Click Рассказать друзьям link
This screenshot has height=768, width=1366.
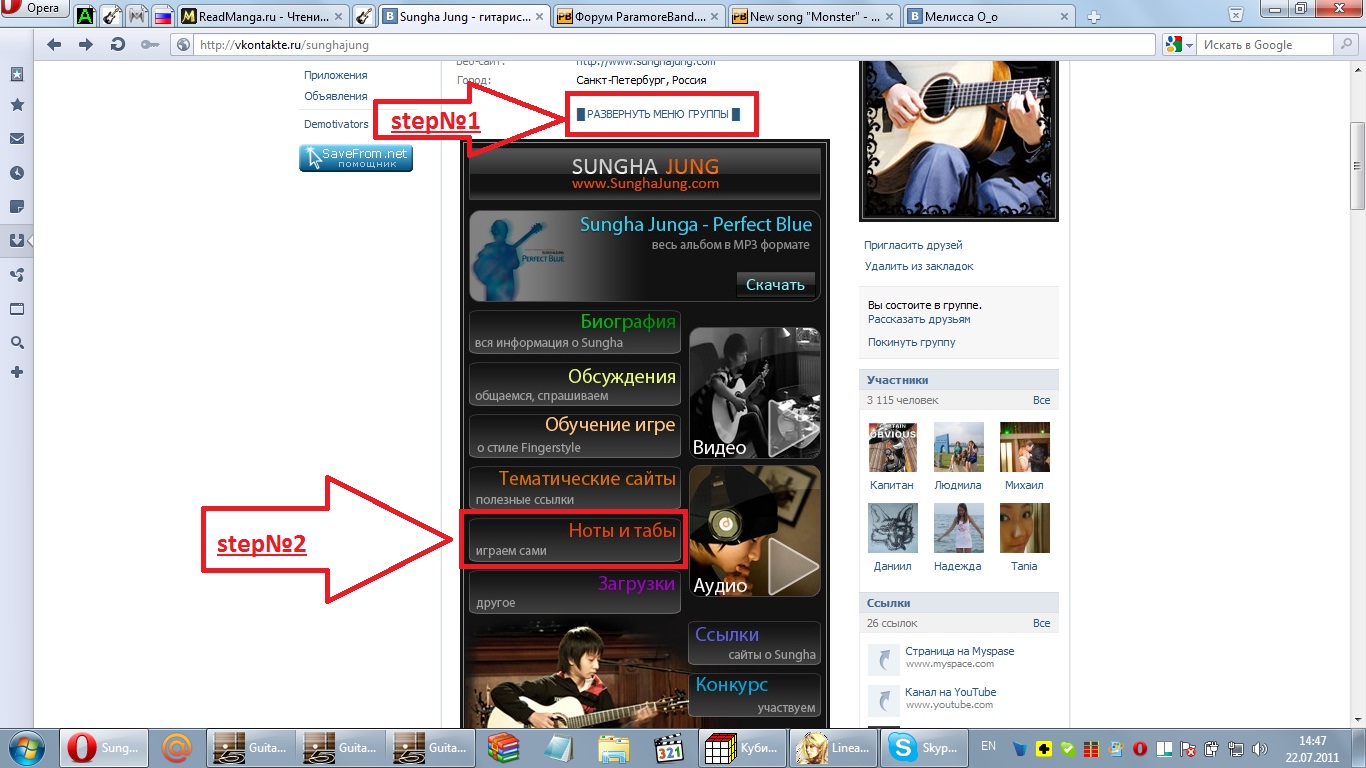click(919, 319)
